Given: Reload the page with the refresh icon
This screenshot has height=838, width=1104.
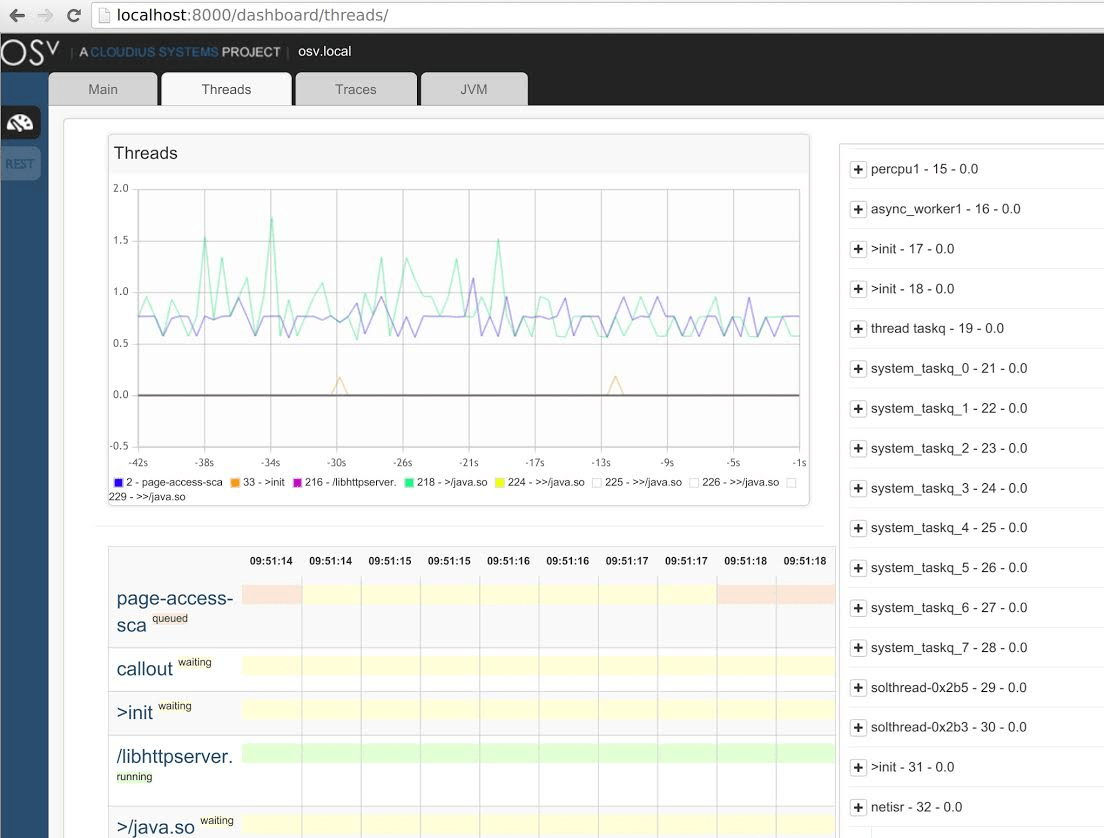Looking at the screenshot, I should click(x=73, y=16).
